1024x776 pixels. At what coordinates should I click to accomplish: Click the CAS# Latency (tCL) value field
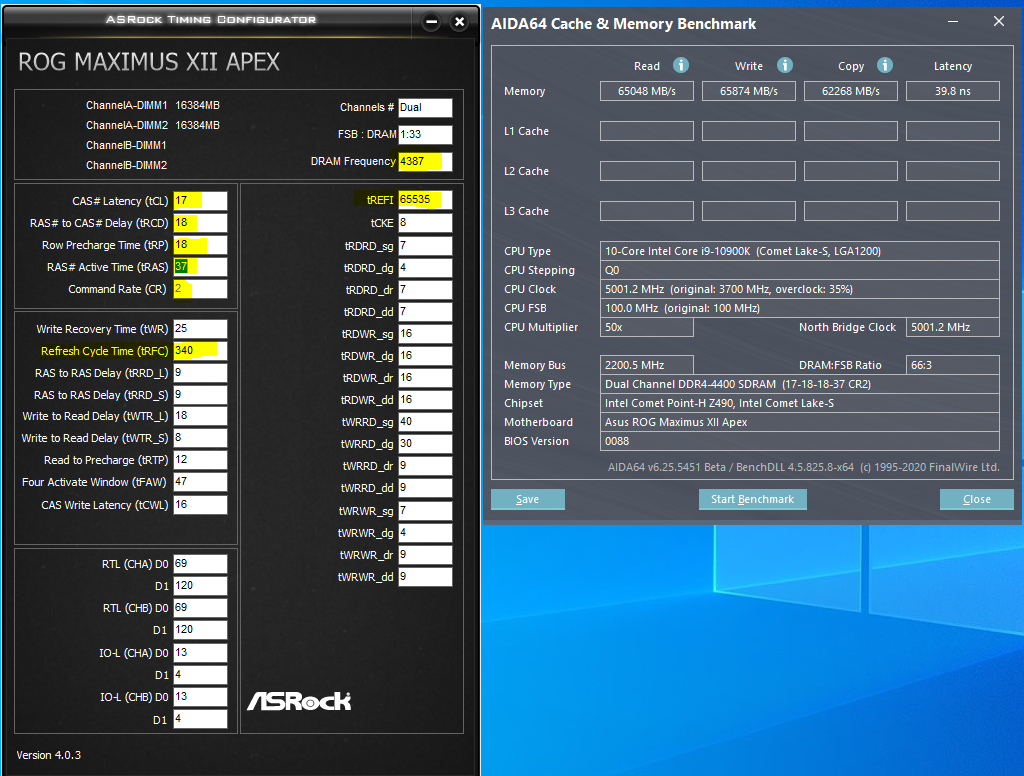[x=200, y=201]
